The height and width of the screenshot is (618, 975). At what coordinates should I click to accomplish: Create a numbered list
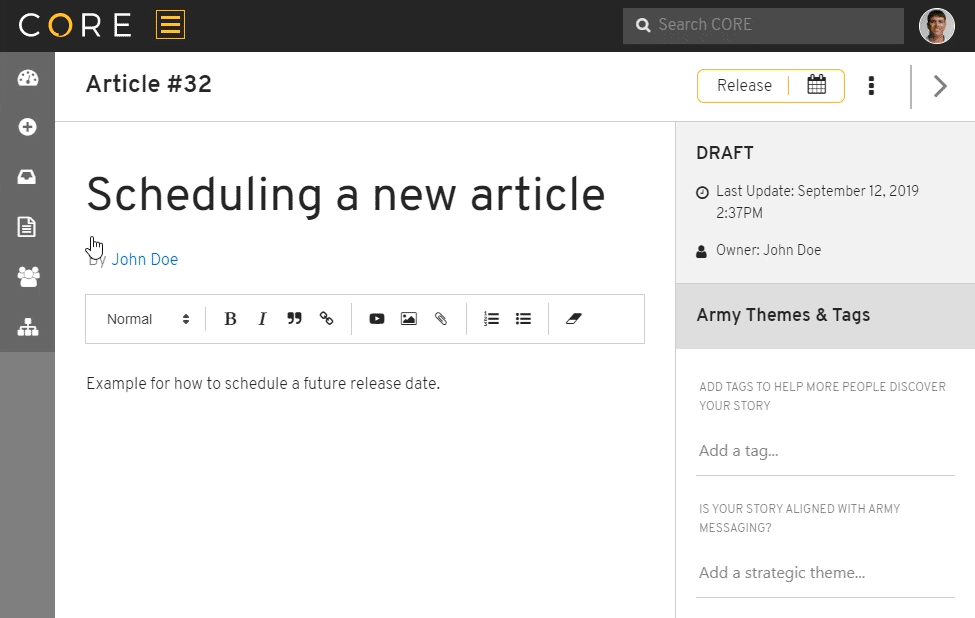[x=491, y=319]
